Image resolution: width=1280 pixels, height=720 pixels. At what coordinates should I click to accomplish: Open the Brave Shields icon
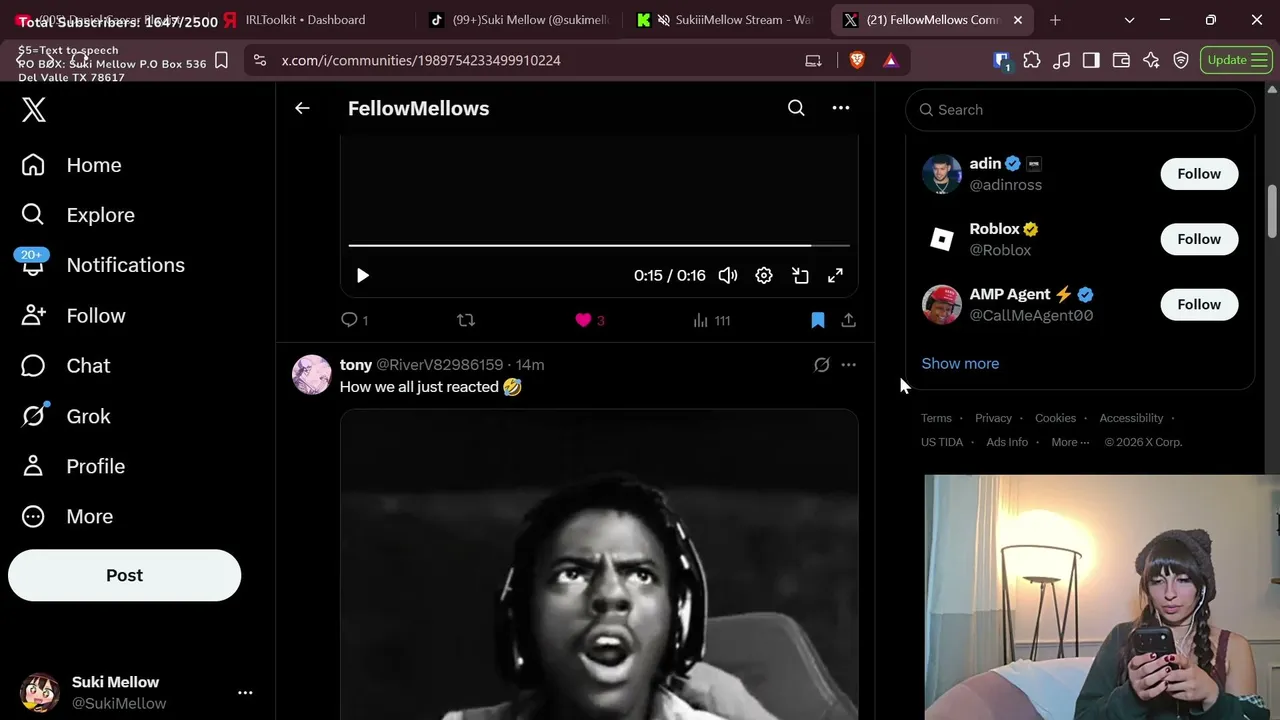click(857, 60)
